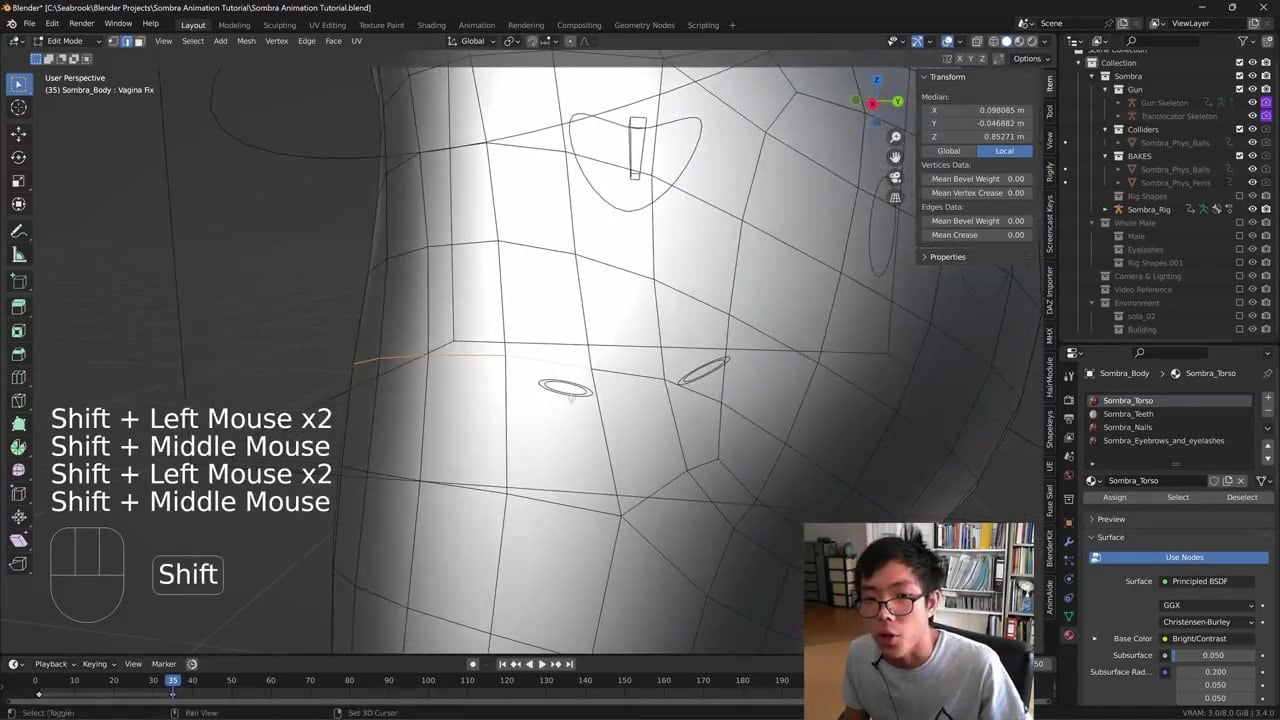
Task: Switch to edge select mode
Action: [x=126, y=41]
